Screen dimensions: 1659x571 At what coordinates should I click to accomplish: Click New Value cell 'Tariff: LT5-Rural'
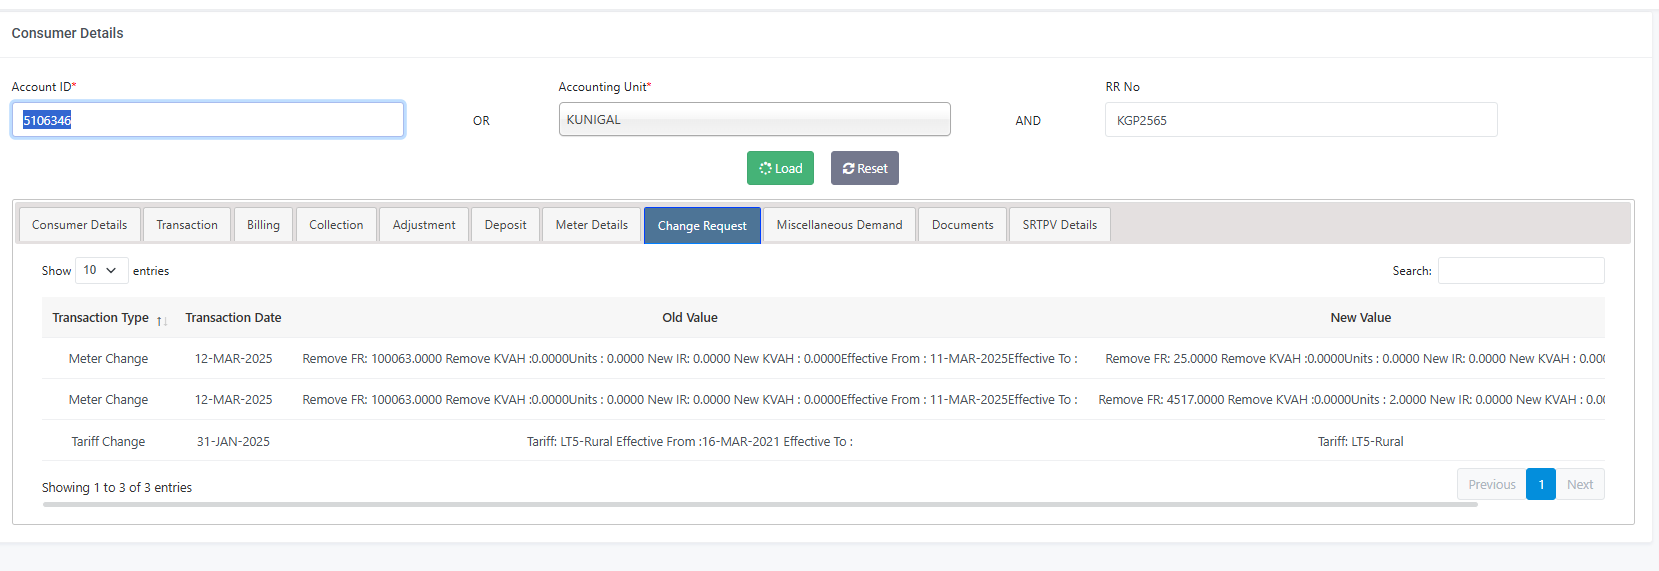[x=1360, y=441]
